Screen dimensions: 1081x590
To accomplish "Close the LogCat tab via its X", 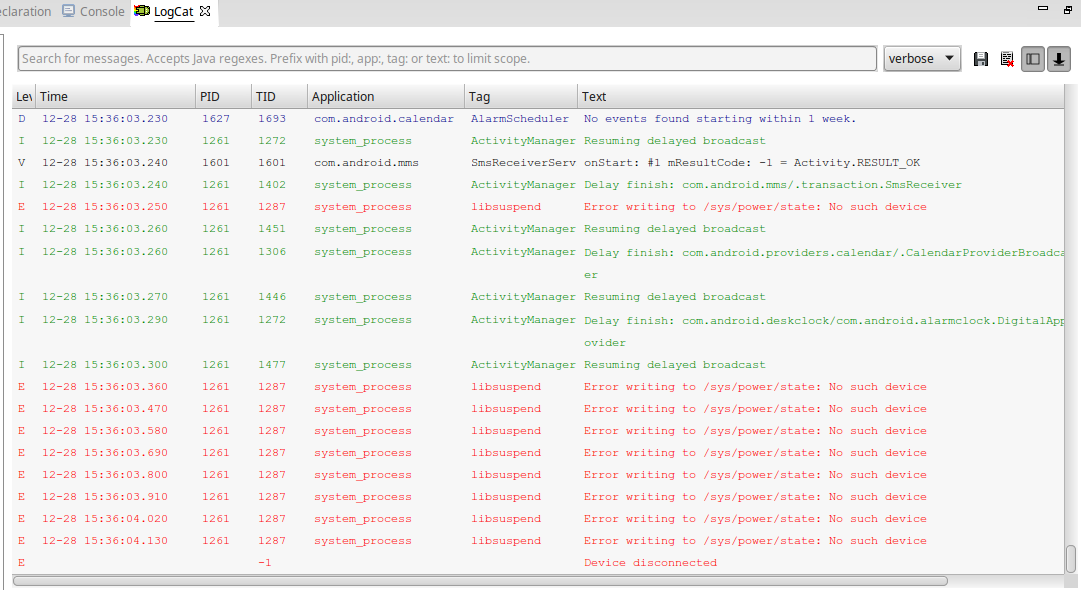I will click(205, 12).
